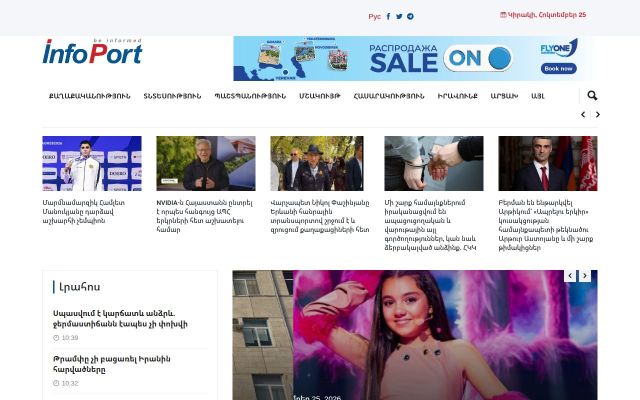Open the Telegram social icon
The width and height of the screenshot is (640, 400).
[x=410, y=16]
